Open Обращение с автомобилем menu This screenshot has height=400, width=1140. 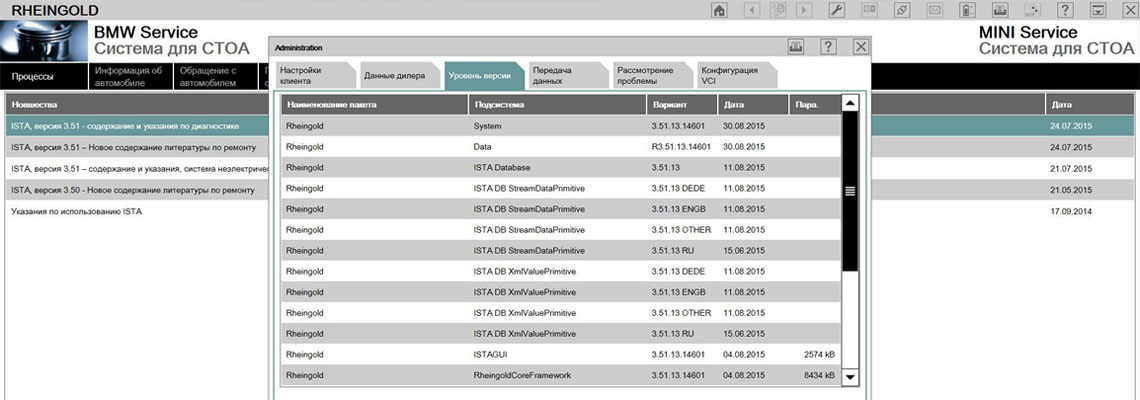(x=215, y=76)
